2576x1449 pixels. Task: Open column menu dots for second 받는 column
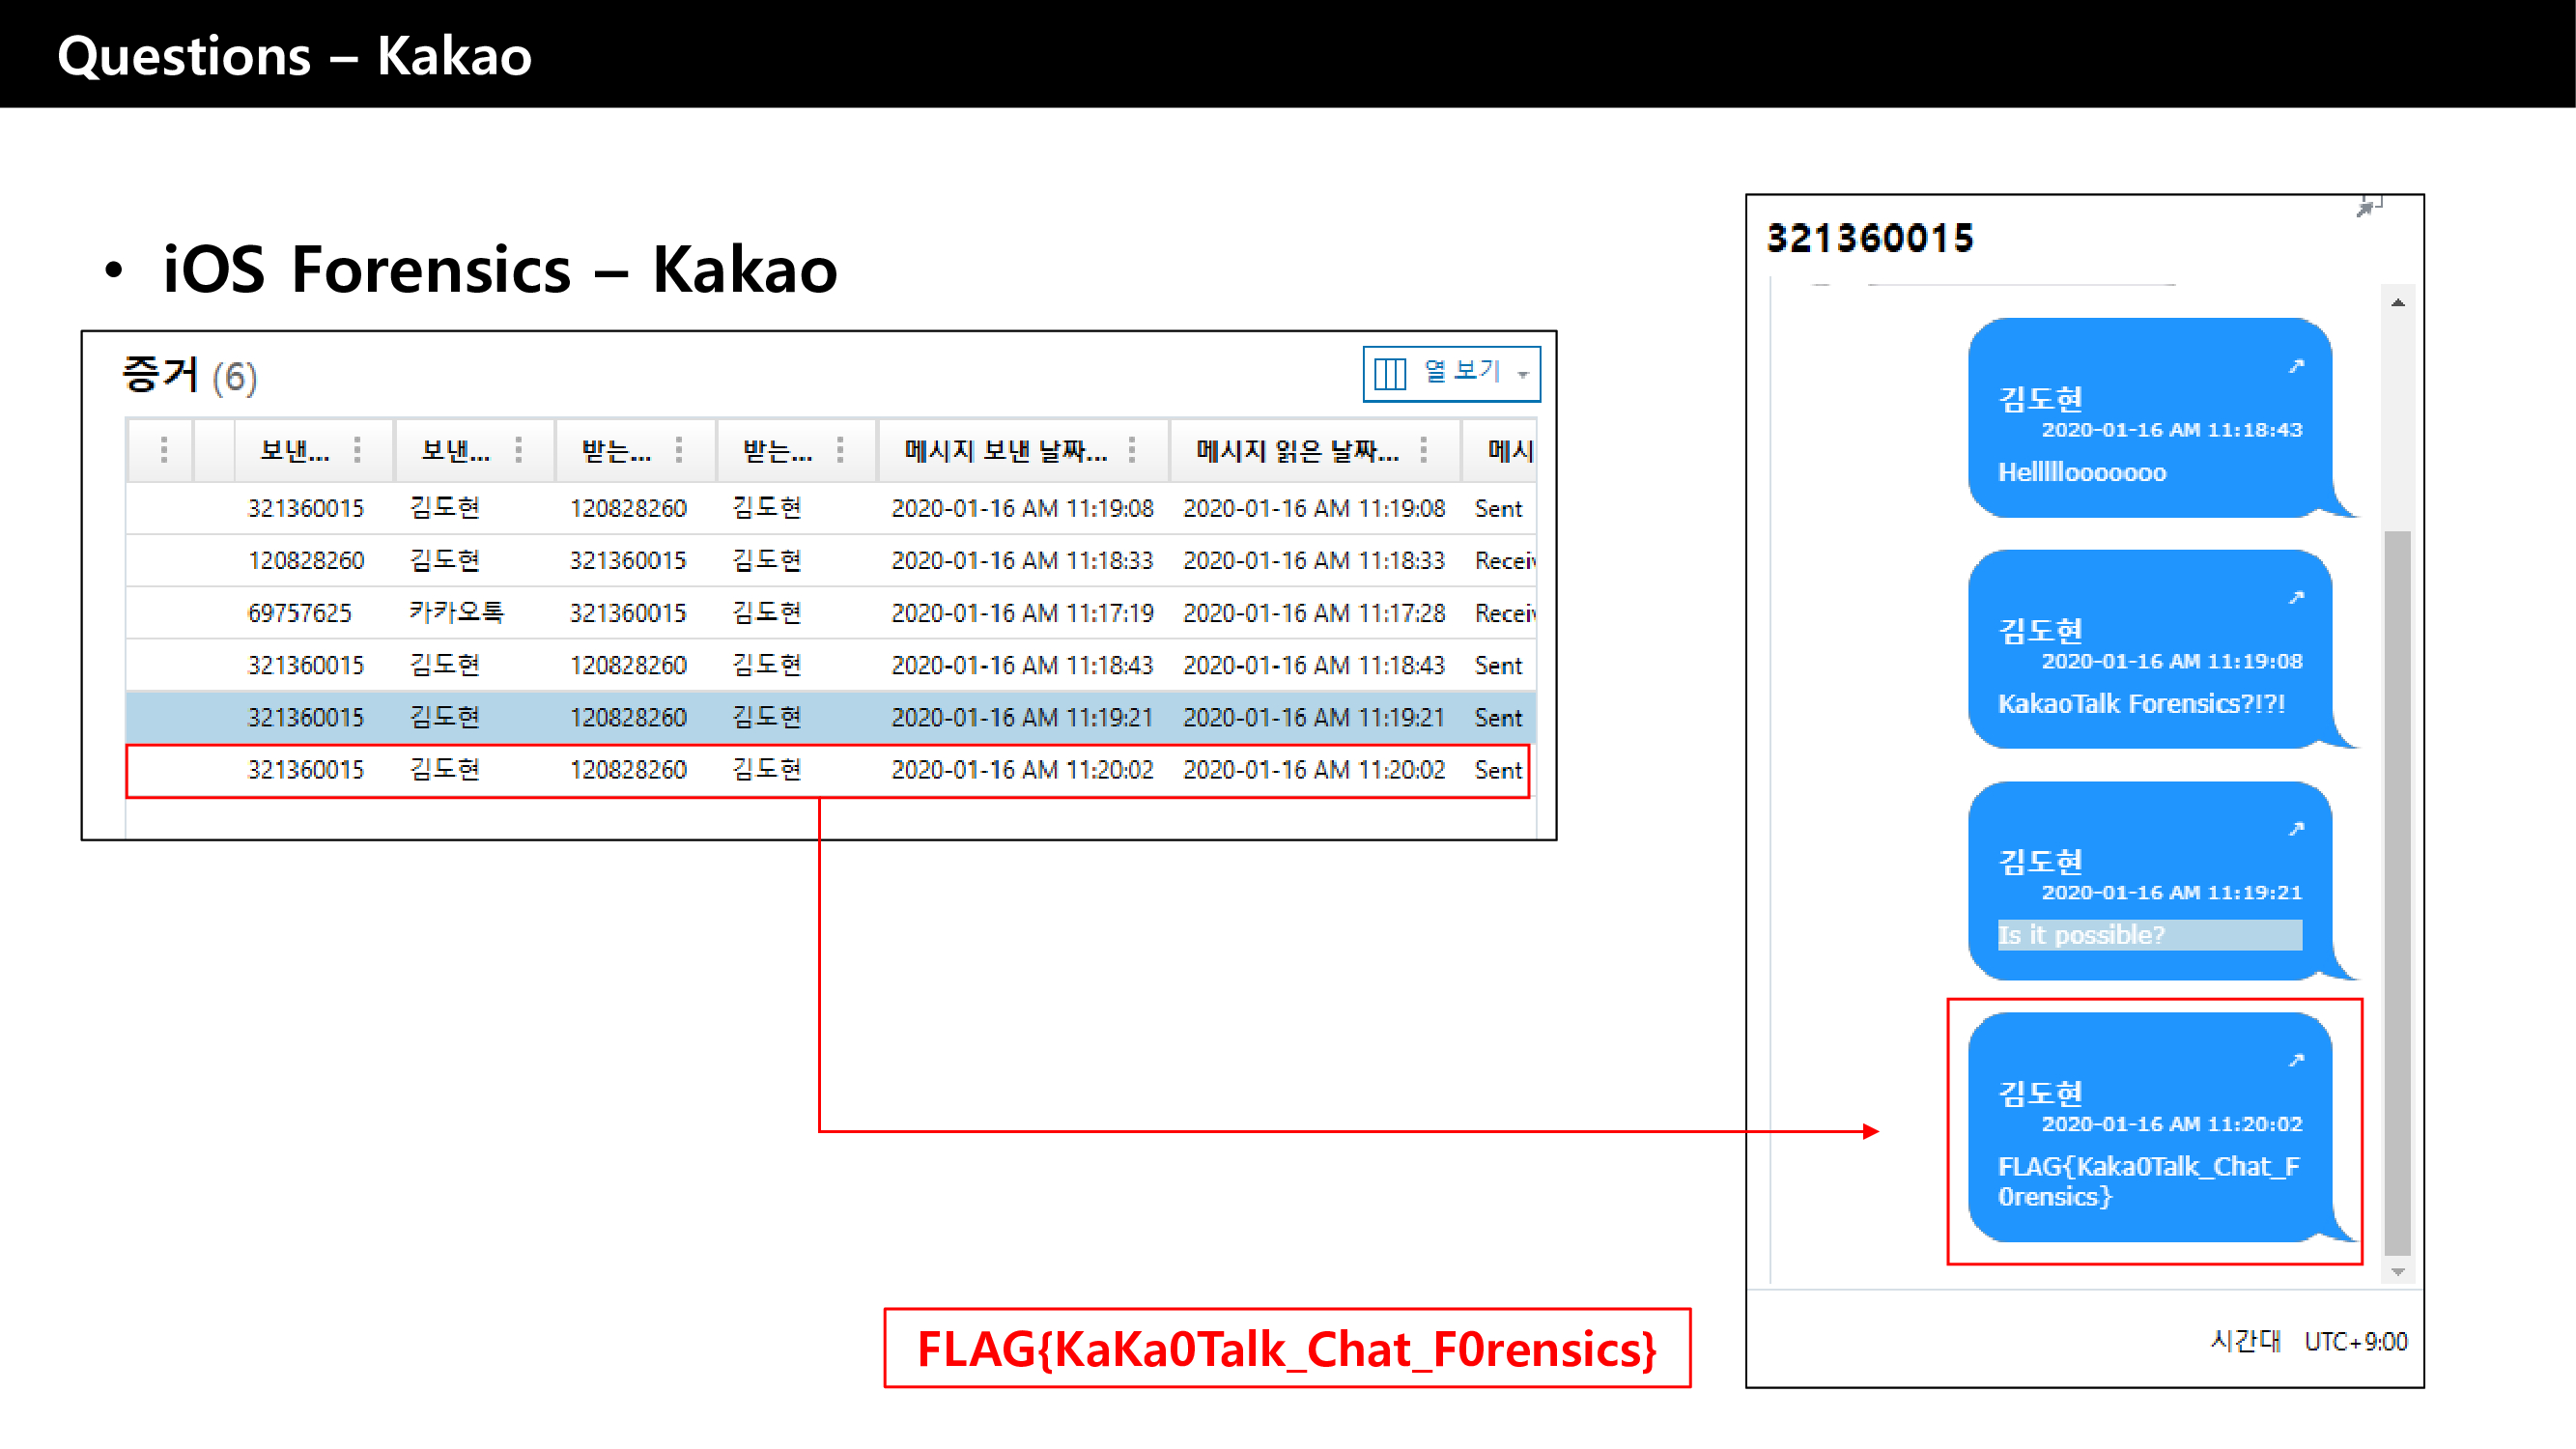840,450
